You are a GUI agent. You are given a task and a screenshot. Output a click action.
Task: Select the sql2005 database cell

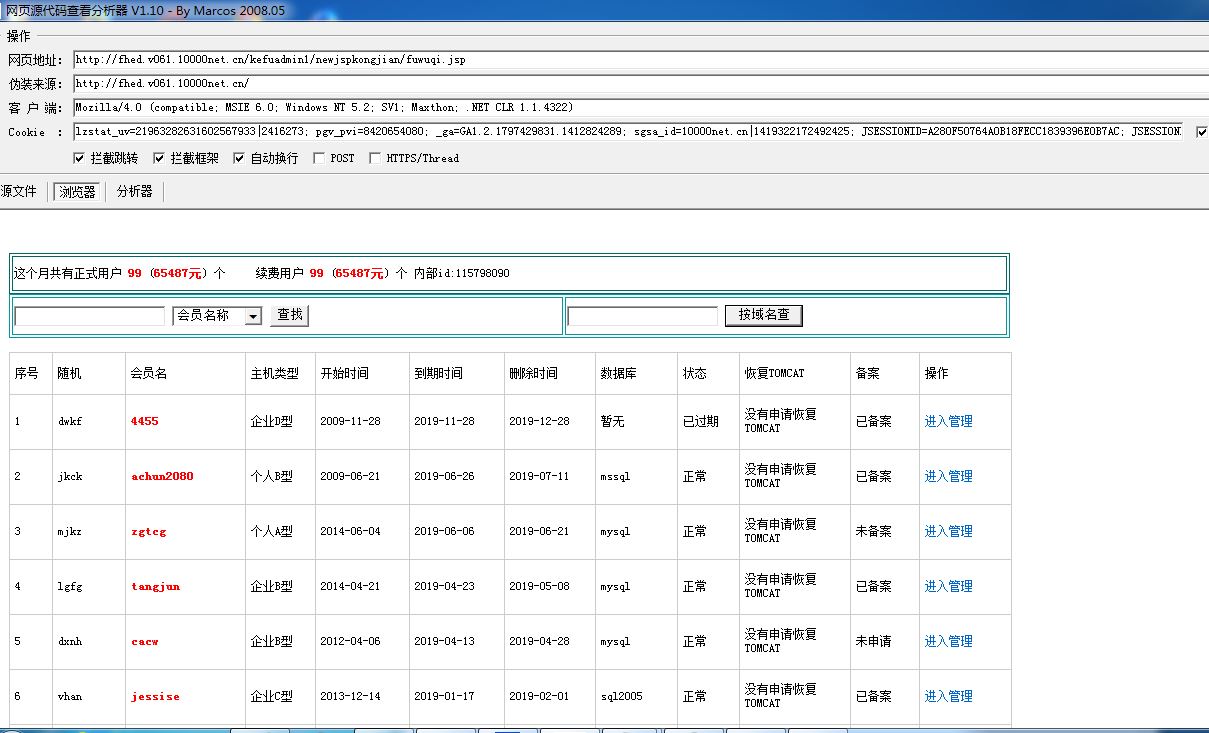coord(621,696)
